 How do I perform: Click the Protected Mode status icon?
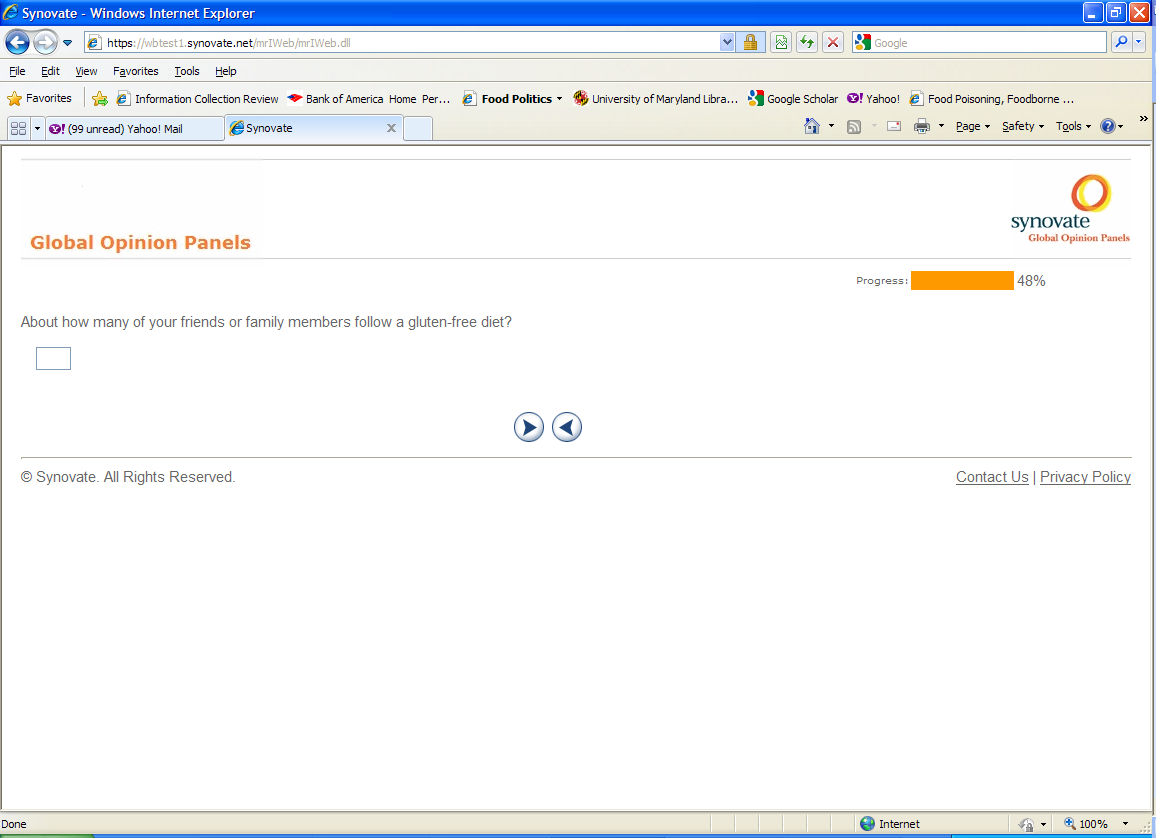pos(1026,824)
